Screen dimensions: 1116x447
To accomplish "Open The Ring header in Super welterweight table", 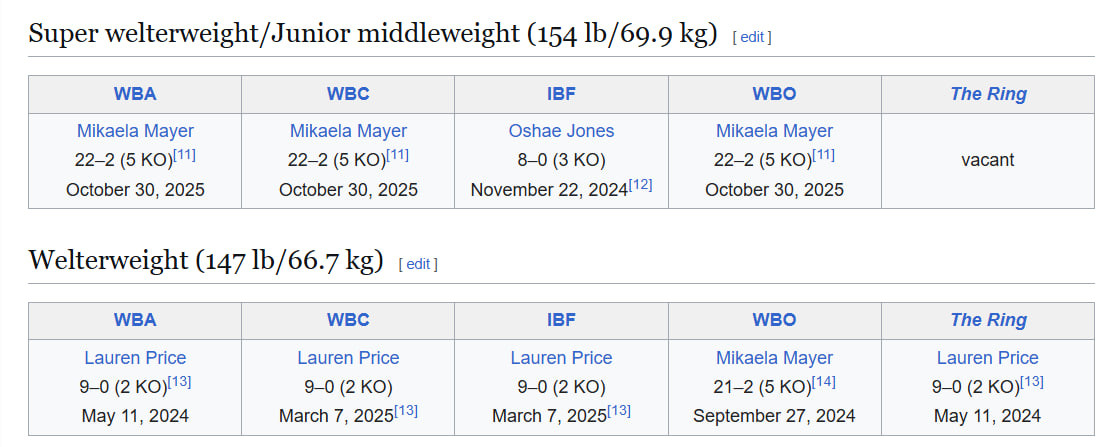I will point(988,94).
